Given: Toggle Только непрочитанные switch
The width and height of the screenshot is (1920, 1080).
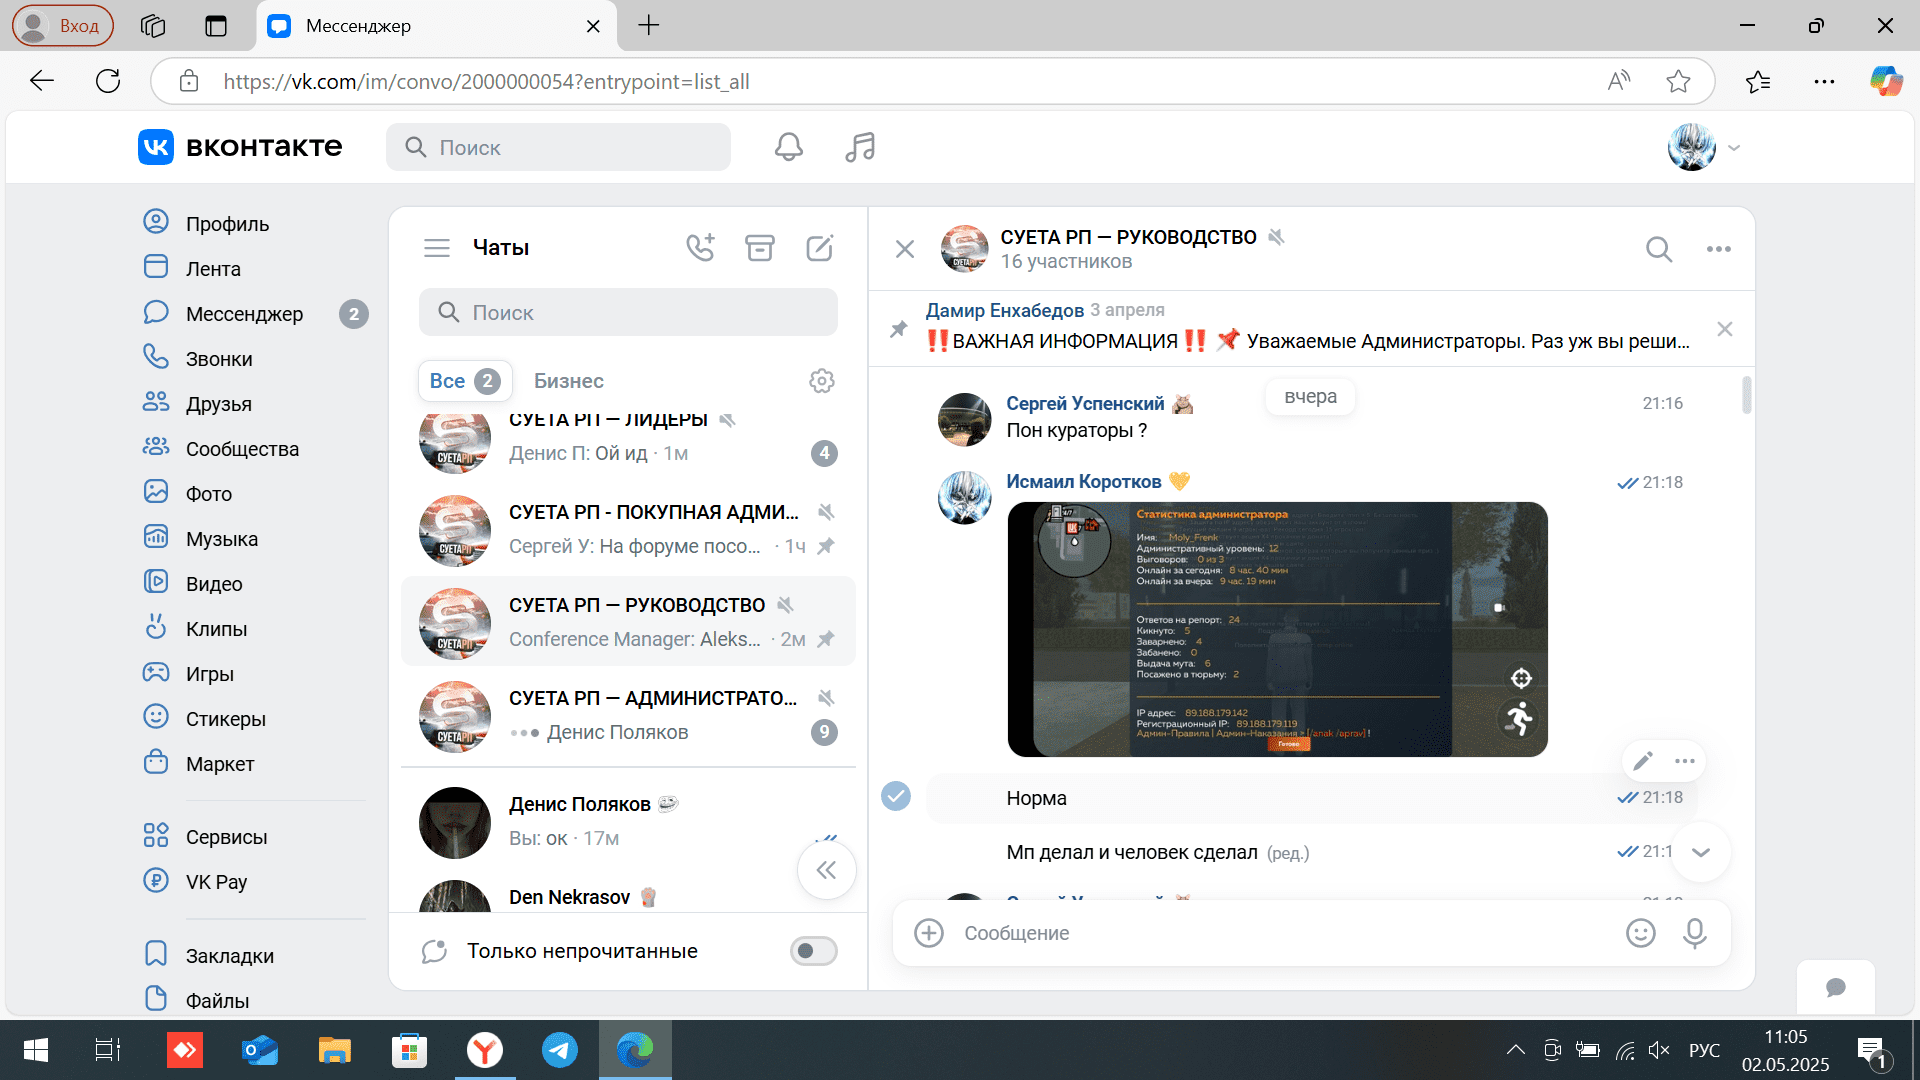Looking at the screenshot, I should click(x=813, y=951).
